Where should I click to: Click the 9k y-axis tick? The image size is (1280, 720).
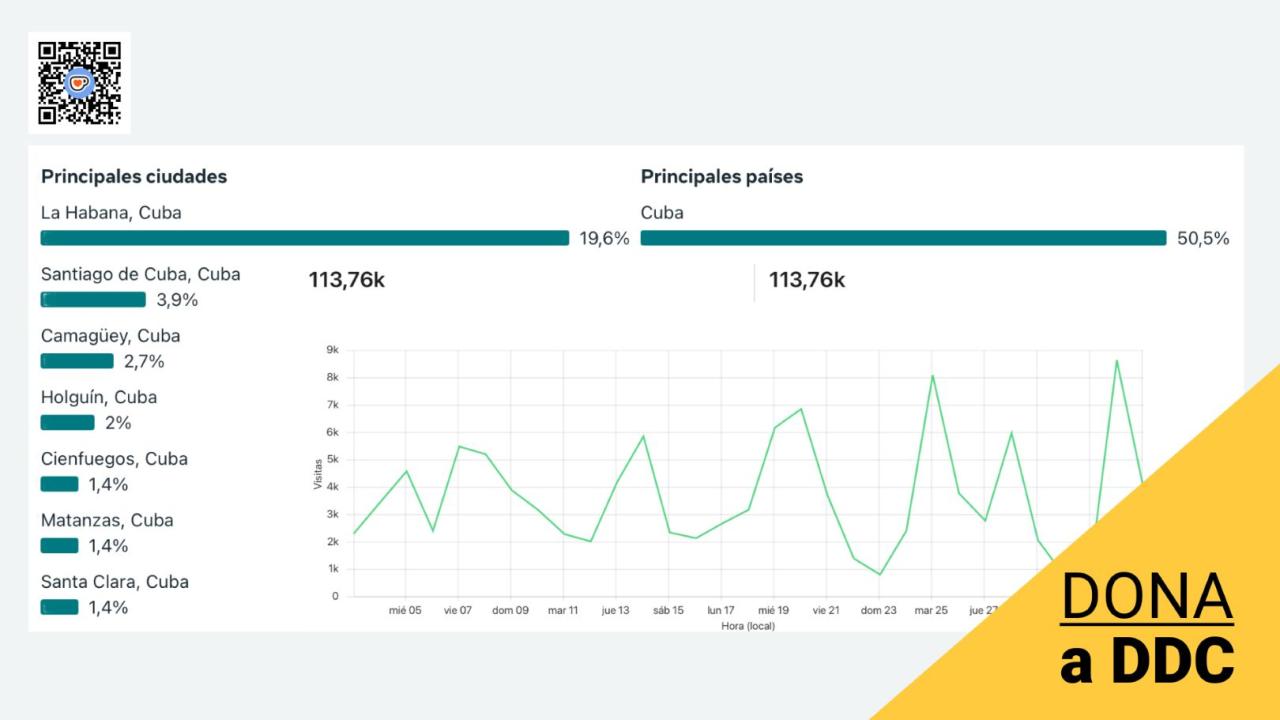[333, 350]
